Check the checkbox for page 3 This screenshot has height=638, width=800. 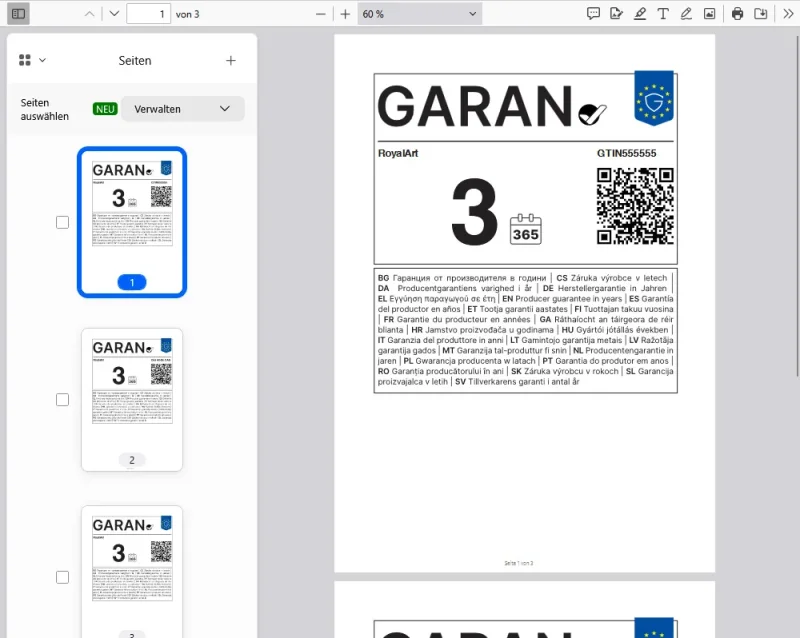pos(62,577)
